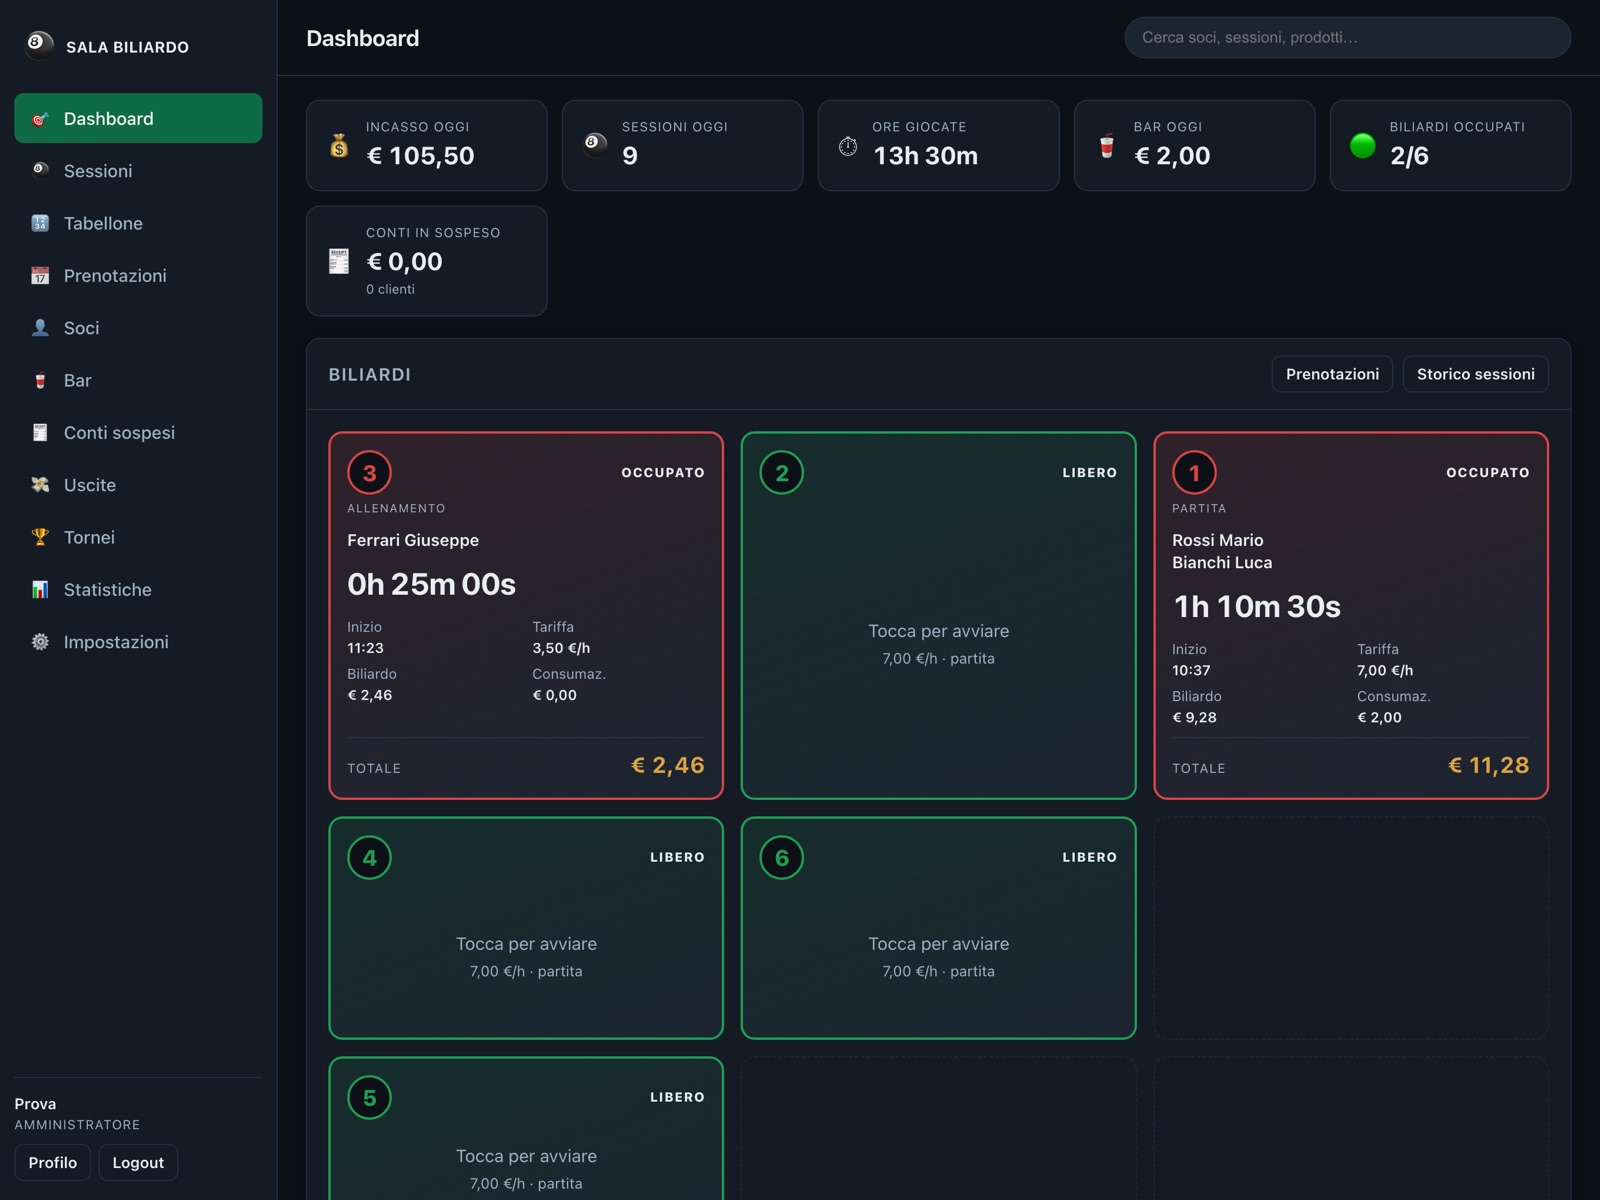Click the Prenotazioni button in Biliardi panel

(x=1332, y=374)
